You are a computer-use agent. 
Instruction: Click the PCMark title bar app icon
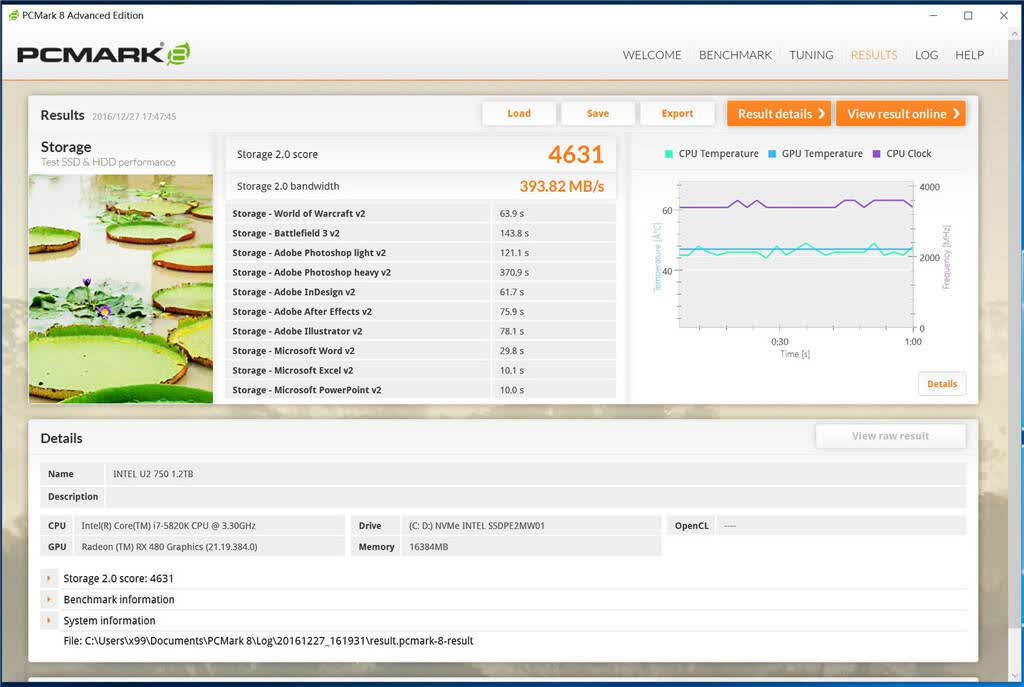click(x=13, y=15)
